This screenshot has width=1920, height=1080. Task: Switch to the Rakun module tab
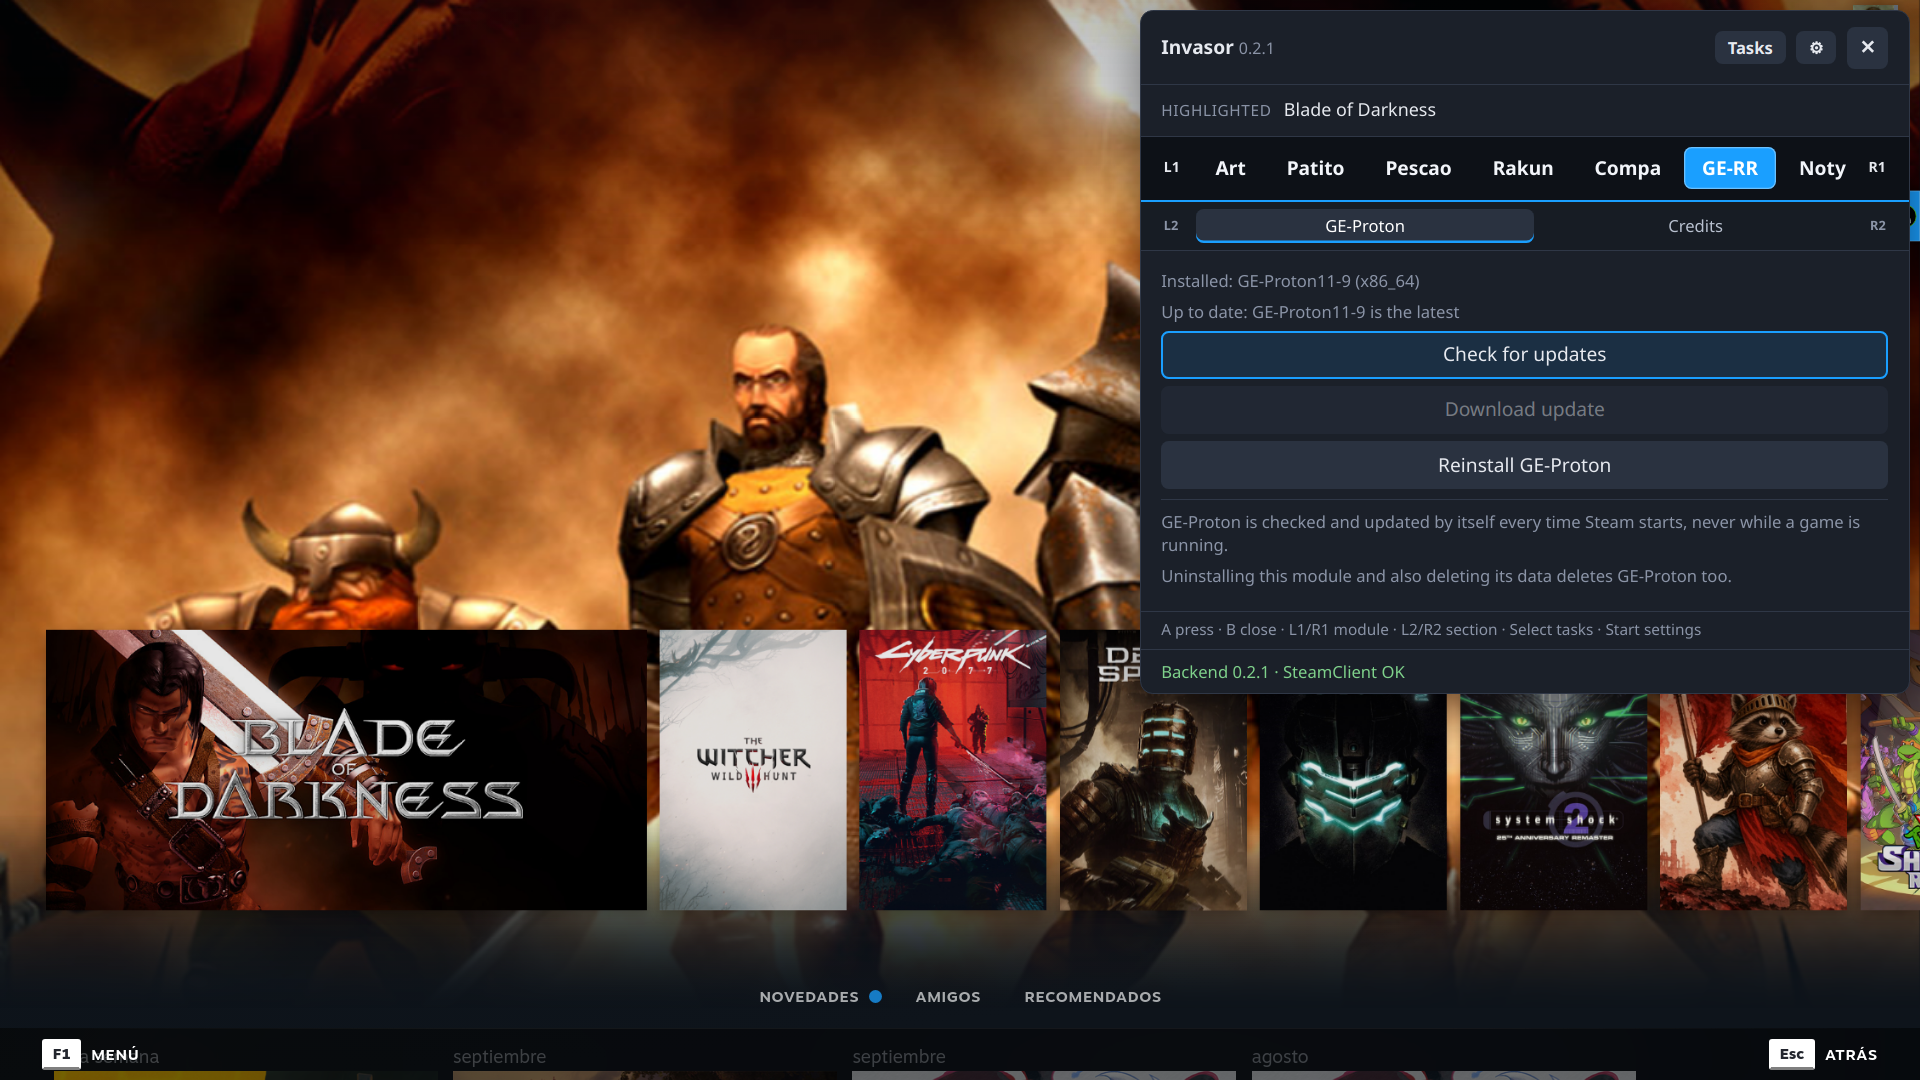(1523, 168)
